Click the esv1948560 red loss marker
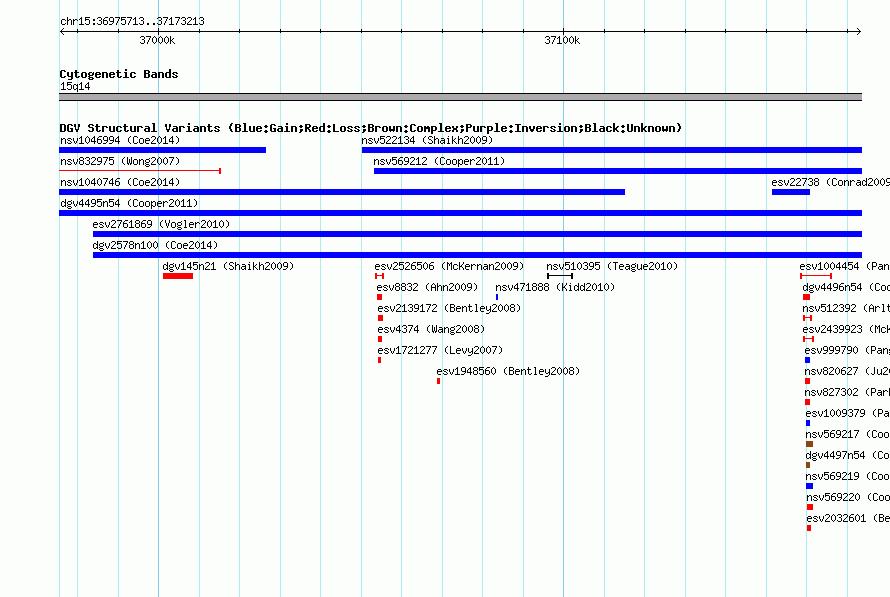Viewport: 890px width, 597px height. [x=438, y=381]
